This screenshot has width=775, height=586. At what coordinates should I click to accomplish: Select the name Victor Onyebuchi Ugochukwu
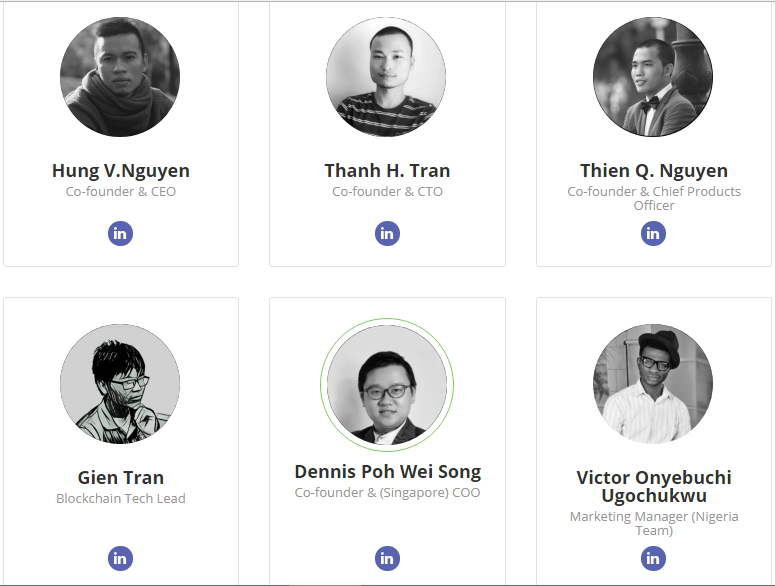point(653,486)
